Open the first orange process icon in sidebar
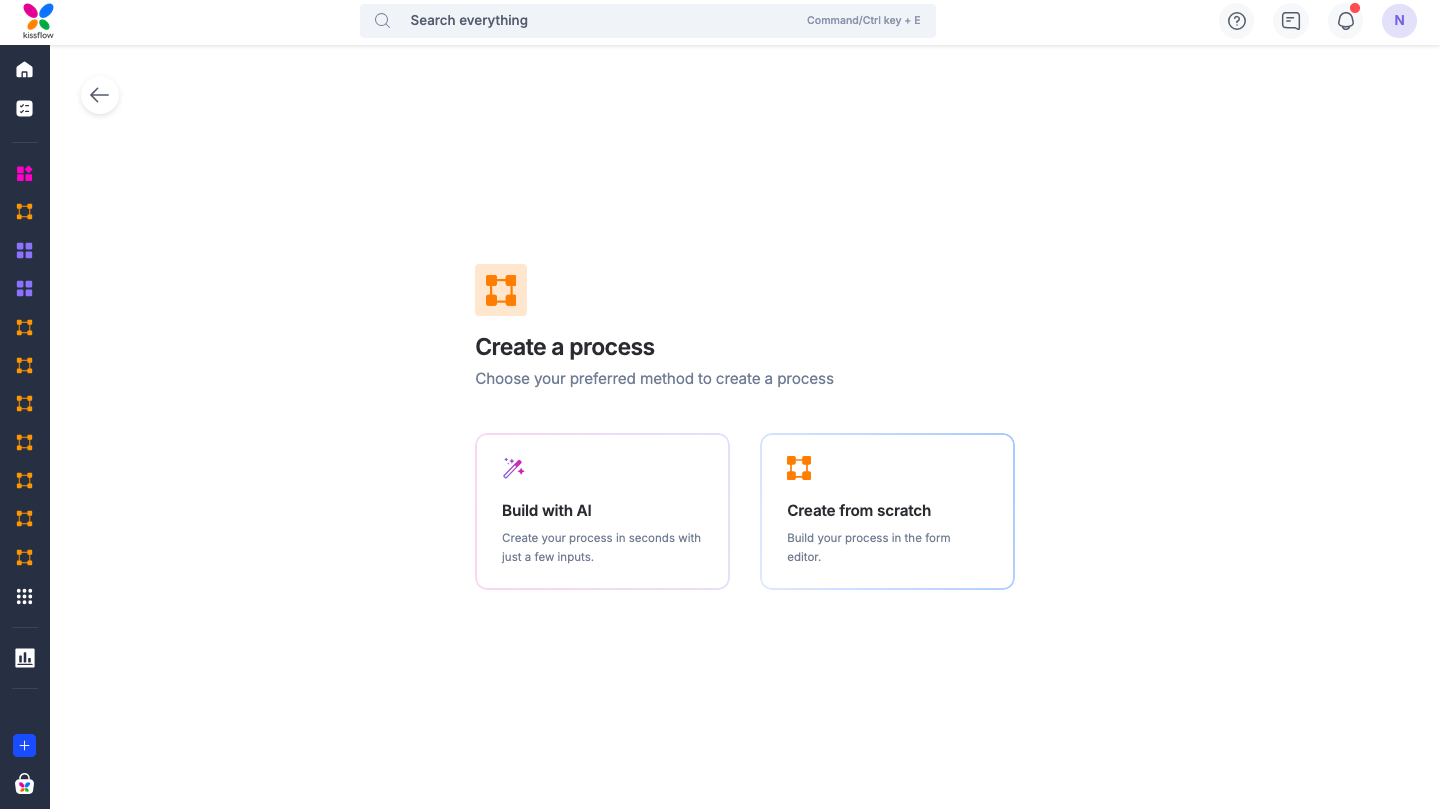The height and width of the screenshot is (809, 1440). (x=25, y=212)
